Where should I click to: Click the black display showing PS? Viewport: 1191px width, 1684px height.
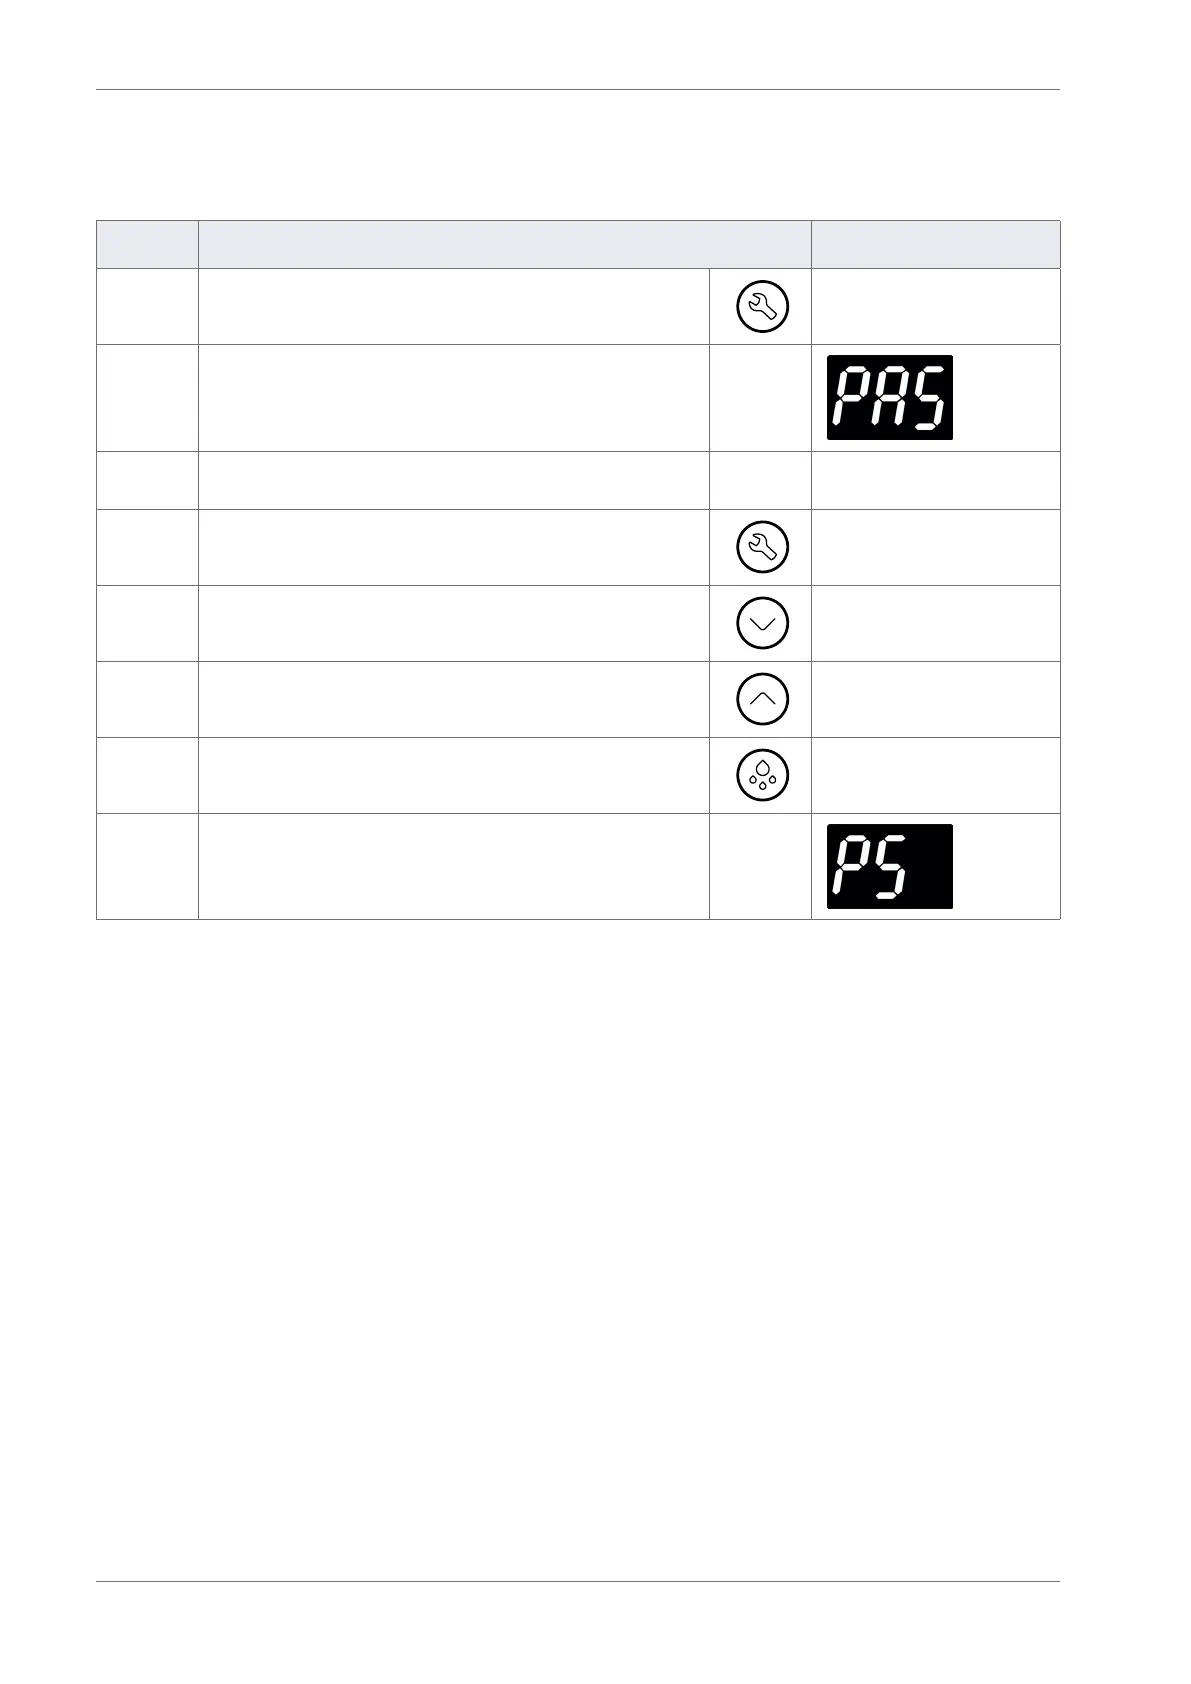pos(889,866)
